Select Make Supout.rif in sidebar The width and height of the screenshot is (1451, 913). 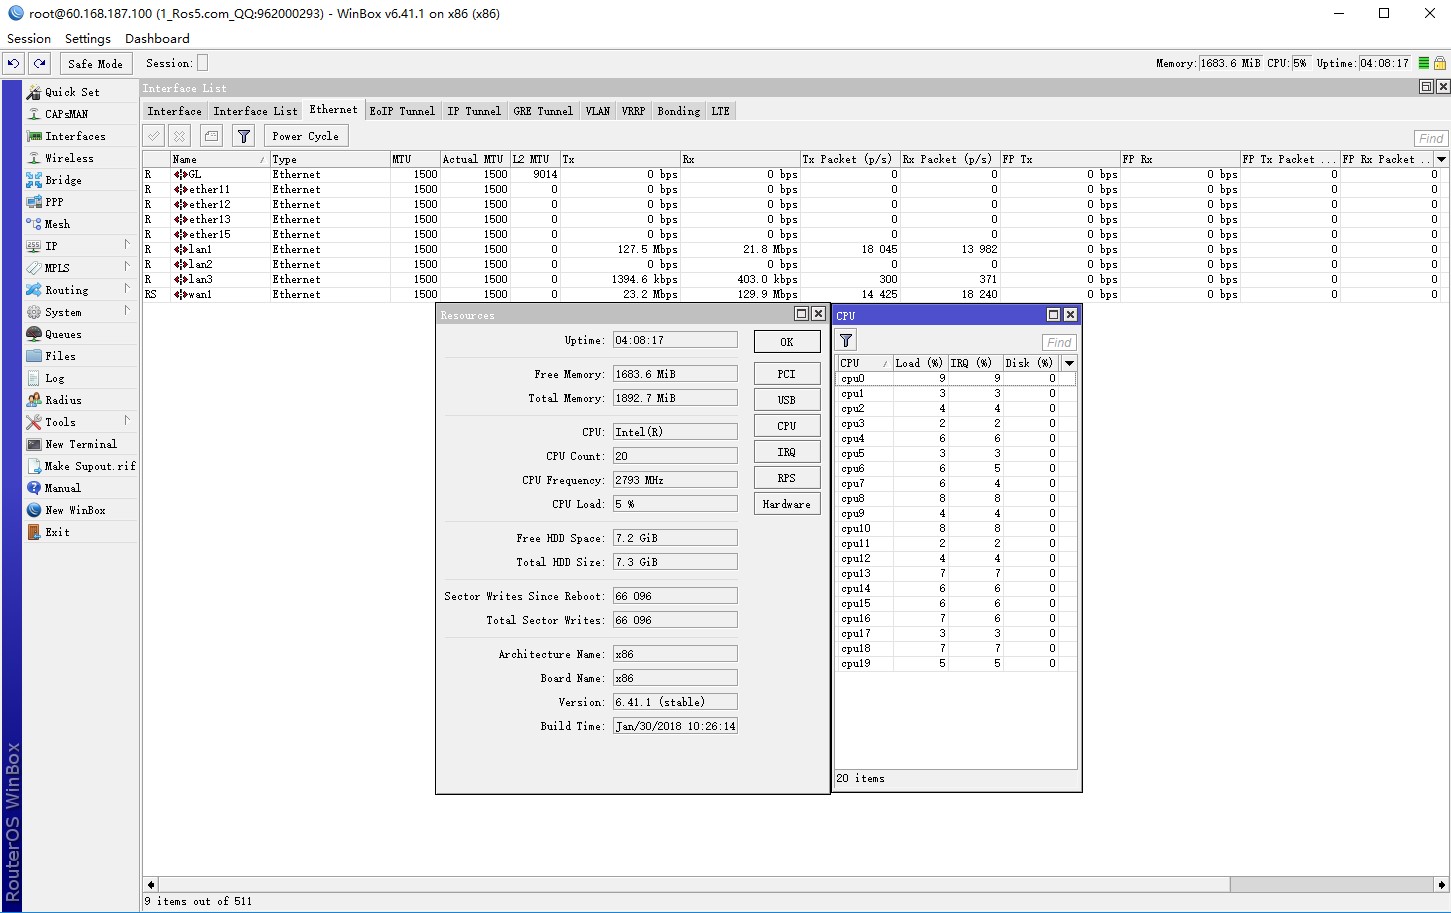click(x=90, y=466)
